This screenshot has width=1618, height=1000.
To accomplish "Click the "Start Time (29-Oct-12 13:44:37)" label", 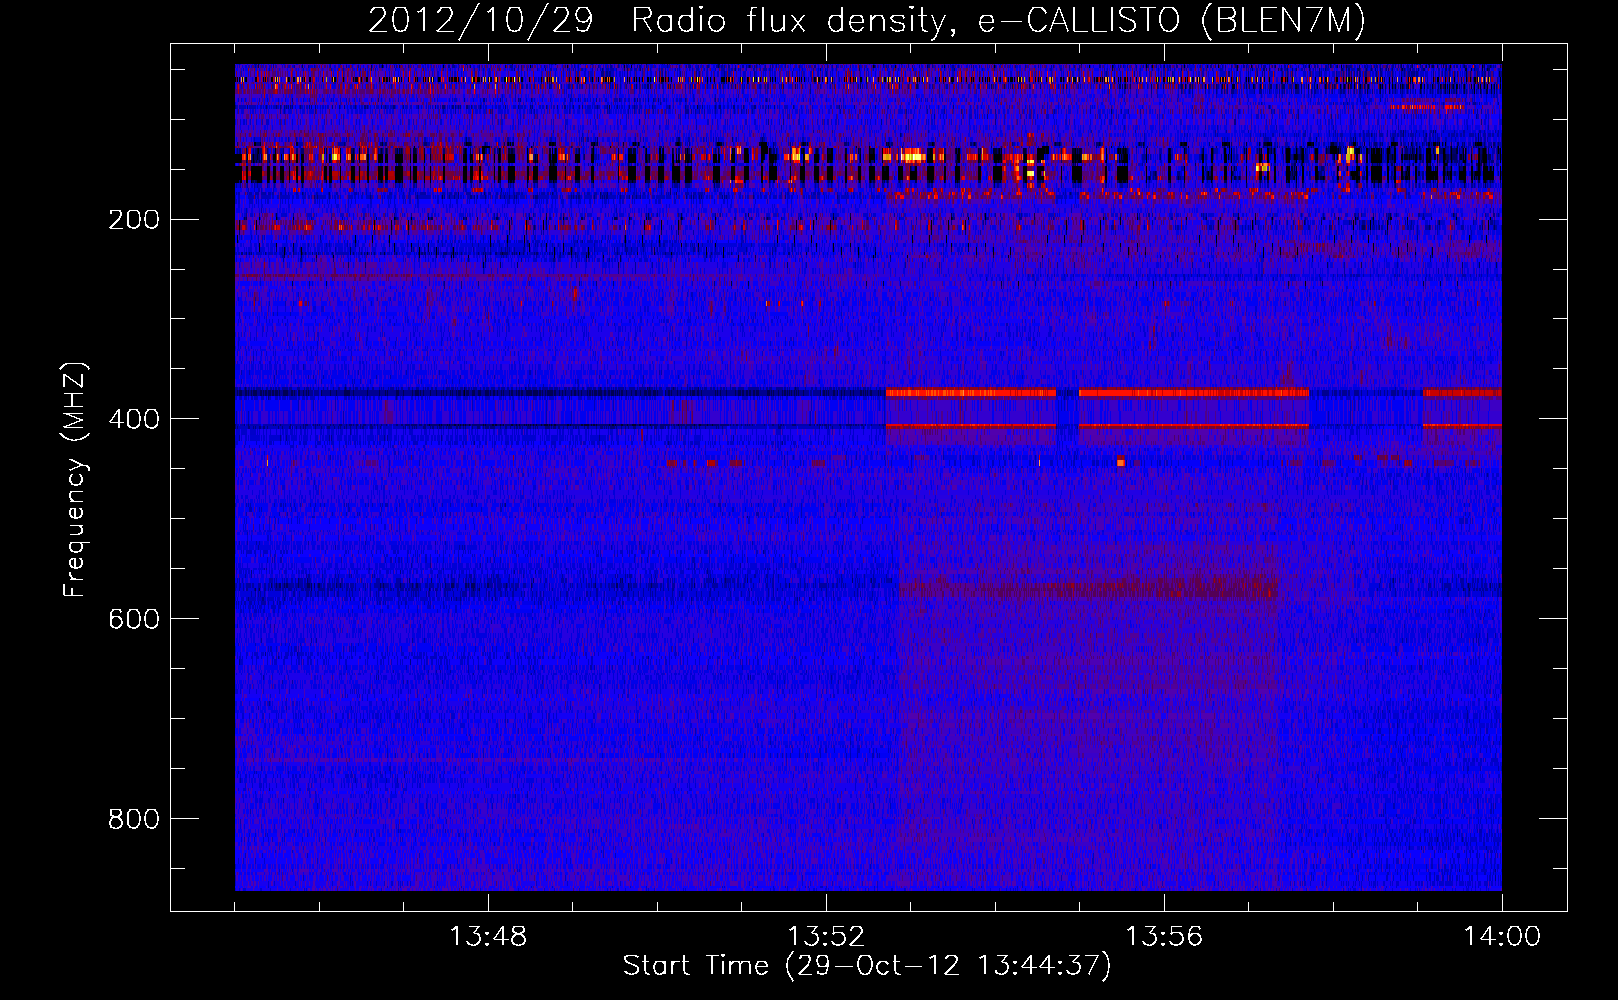I will pyautogui.click(x=867, y=966).
